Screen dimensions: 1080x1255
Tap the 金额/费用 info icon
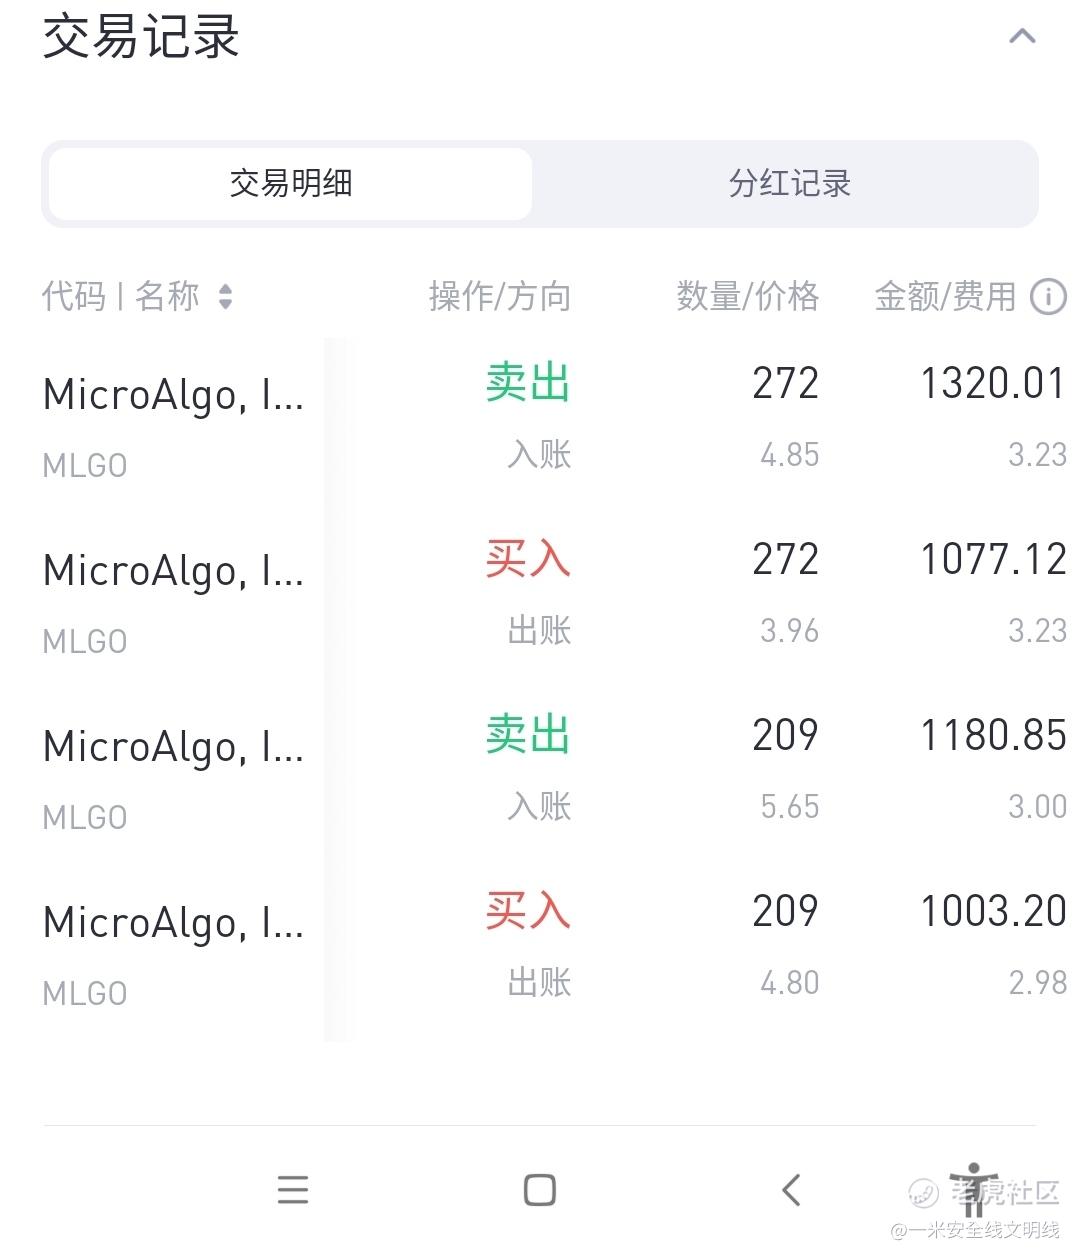tap(1048, 297)
